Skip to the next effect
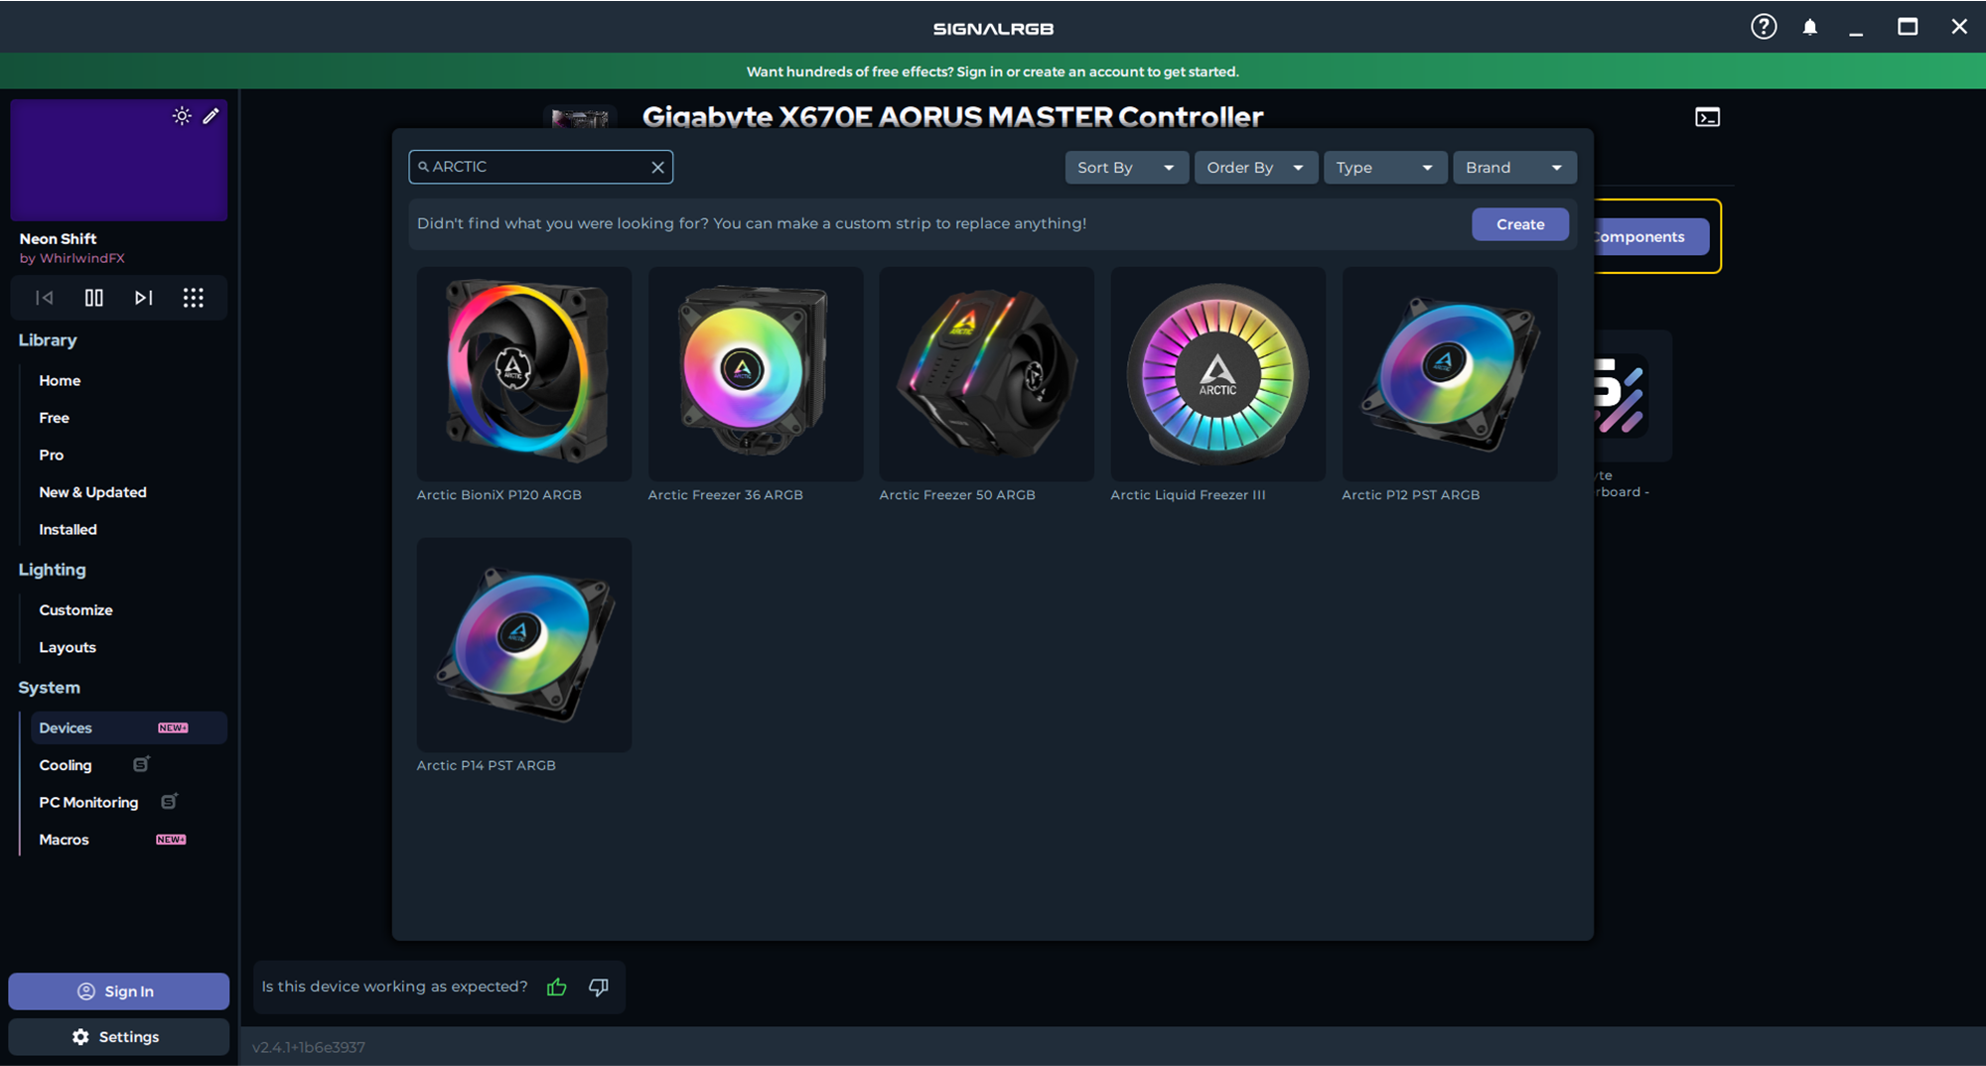This screenshot has height=1066, width=1986. pos(143,297)
